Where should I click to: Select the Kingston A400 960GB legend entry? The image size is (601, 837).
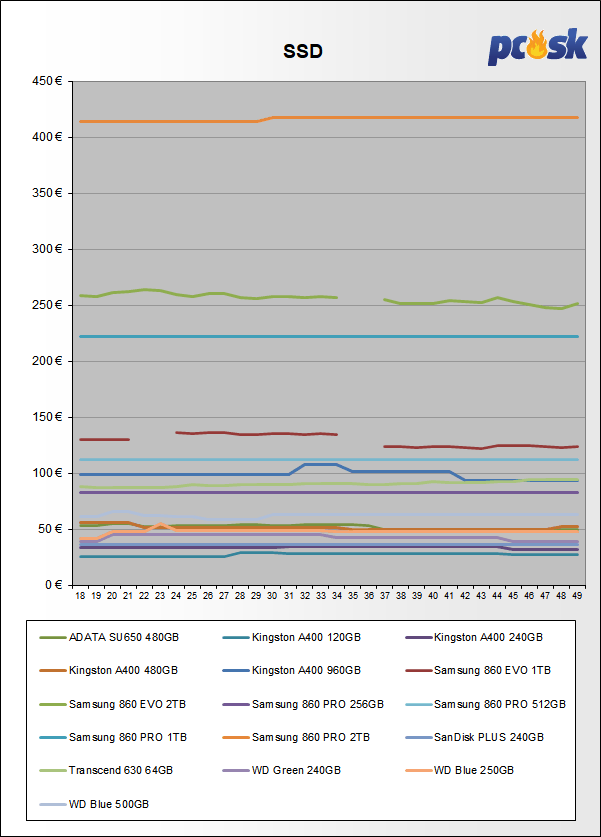tap(292, 670)
